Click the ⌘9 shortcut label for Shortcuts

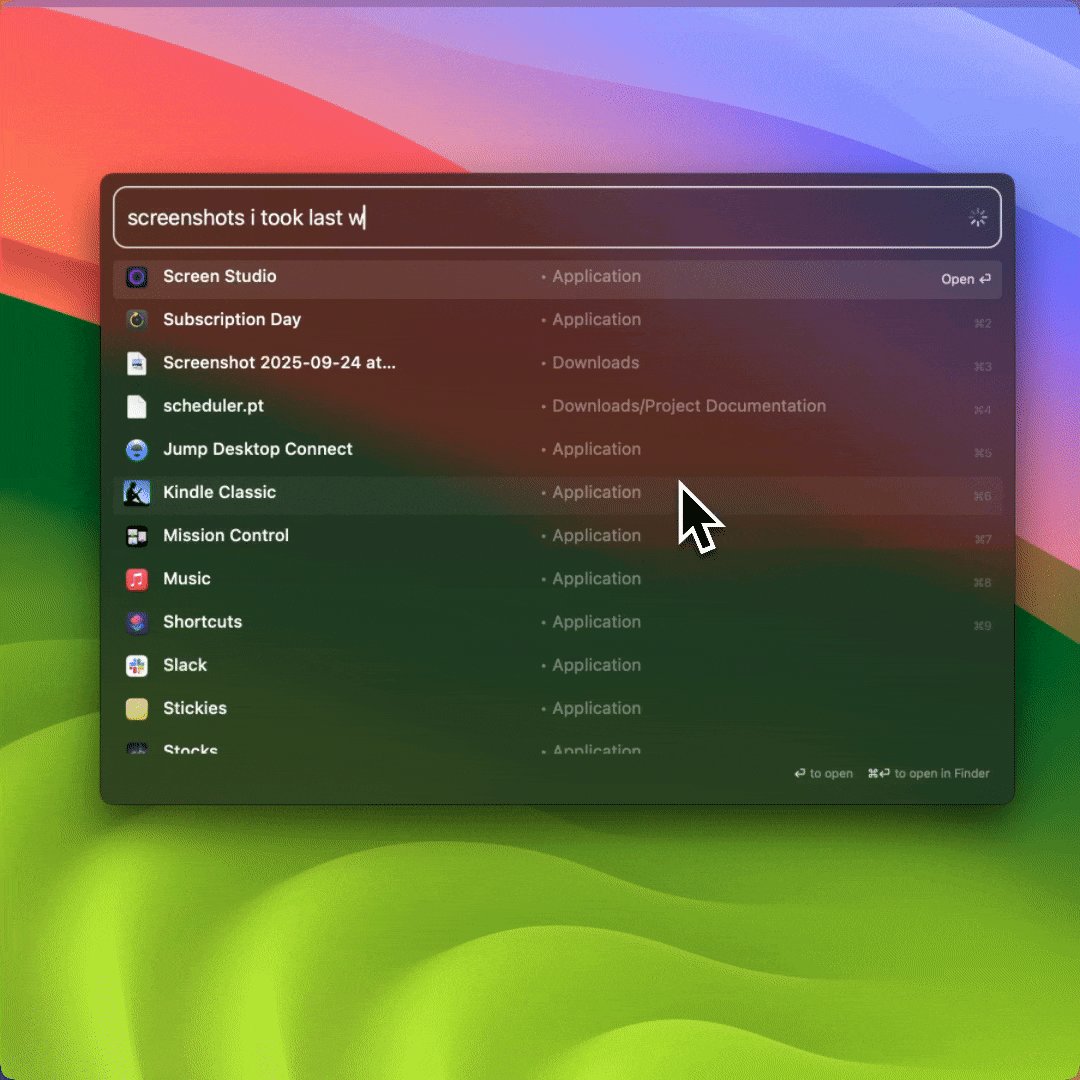982,626
